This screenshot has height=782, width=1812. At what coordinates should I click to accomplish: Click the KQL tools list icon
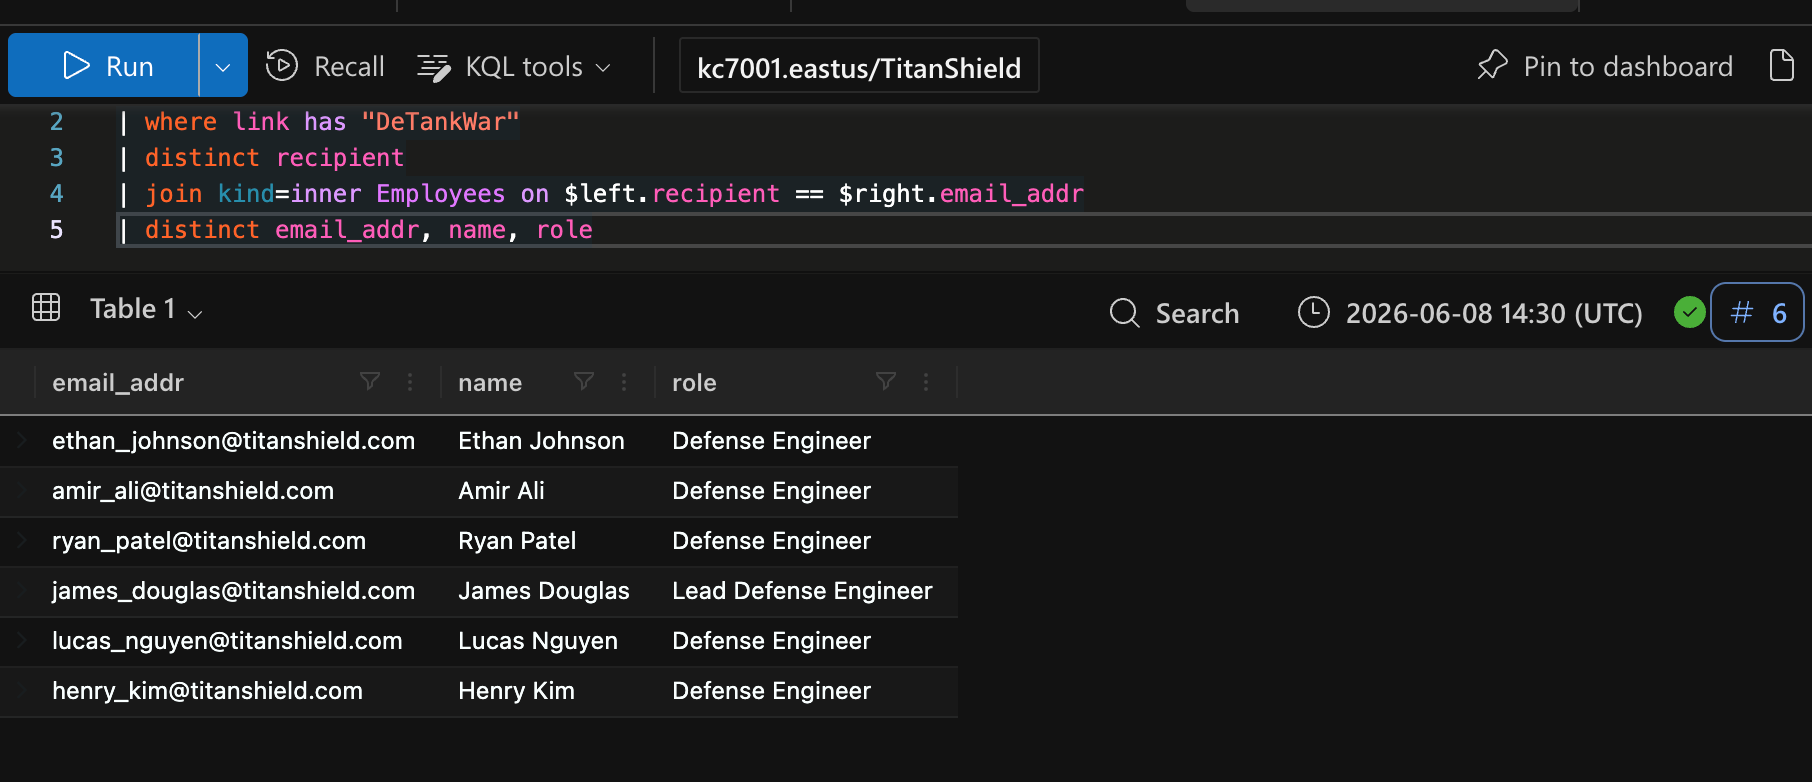(x=433, y=67)
